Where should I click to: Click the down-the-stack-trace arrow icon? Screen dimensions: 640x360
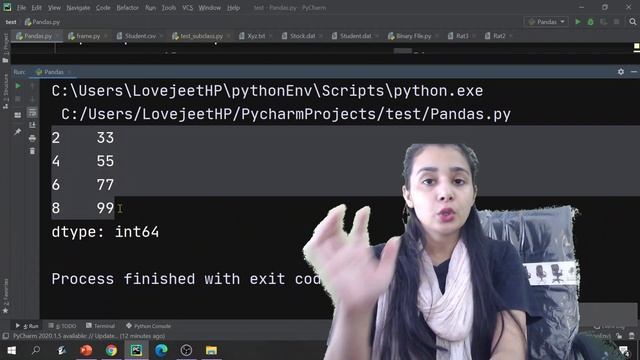(x=32, y=99)
